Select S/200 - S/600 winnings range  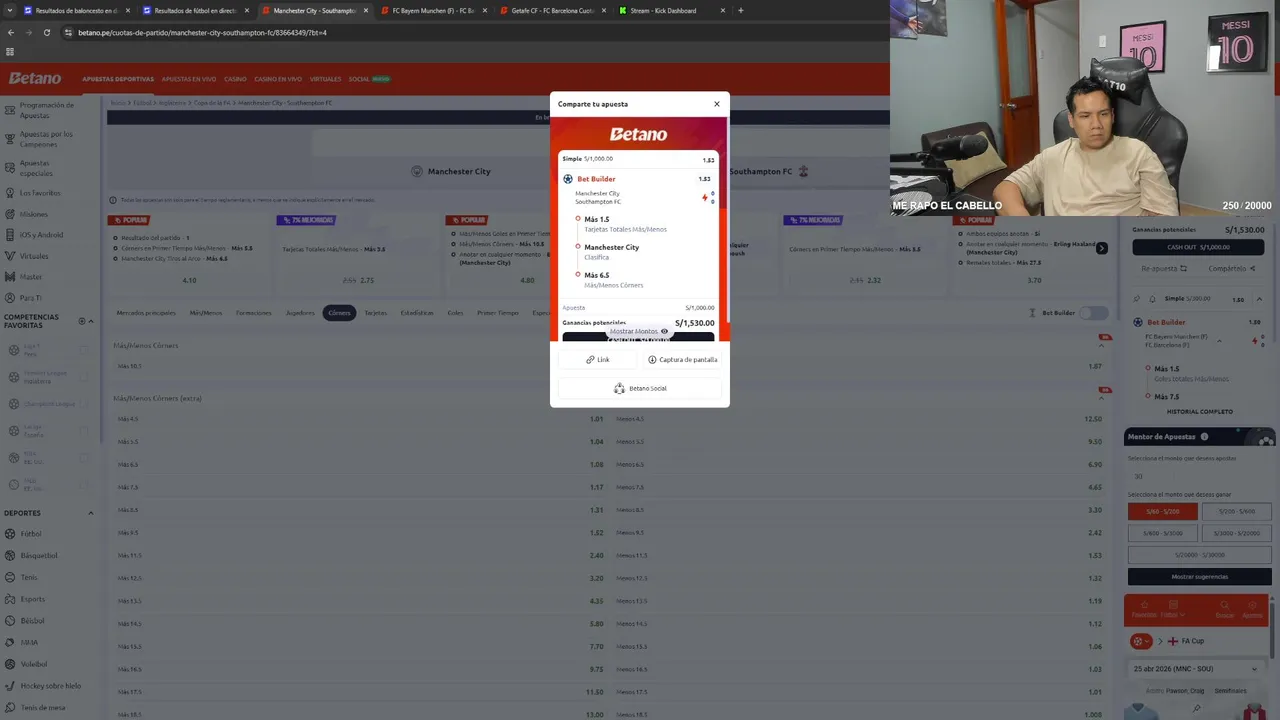point(1236,511)
